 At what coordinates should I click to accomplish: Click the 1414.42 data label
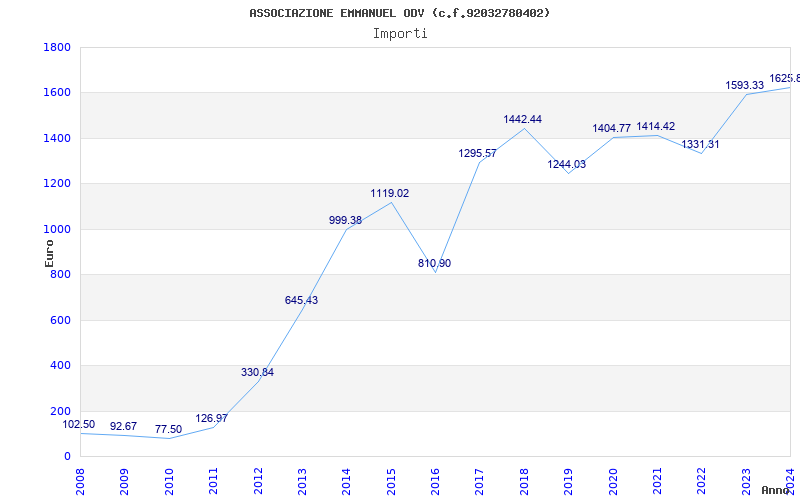coord(656,127)
